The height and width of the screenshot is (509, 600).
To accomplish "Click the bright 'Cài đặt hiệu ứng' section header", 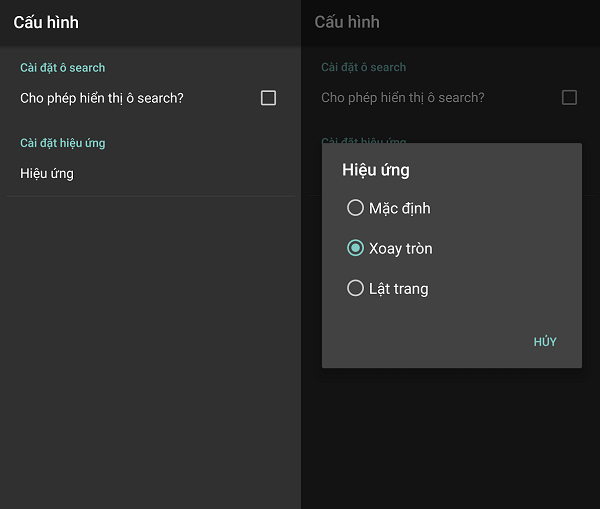I will coord(62,143).
